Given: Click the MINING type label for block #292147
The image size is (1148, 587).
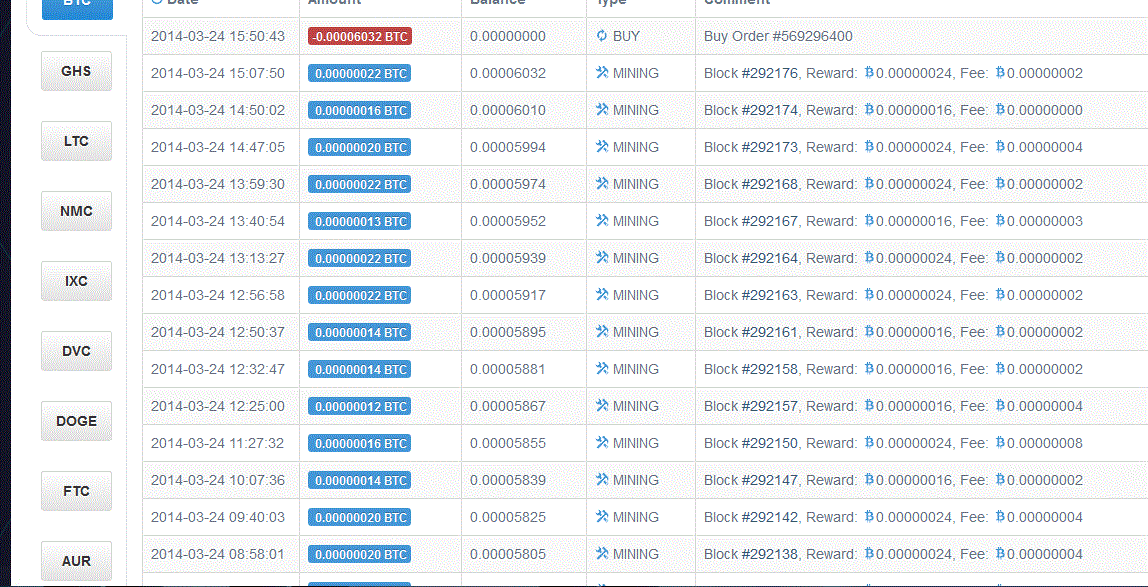Looking at the screenshot, I should (636, 480).
